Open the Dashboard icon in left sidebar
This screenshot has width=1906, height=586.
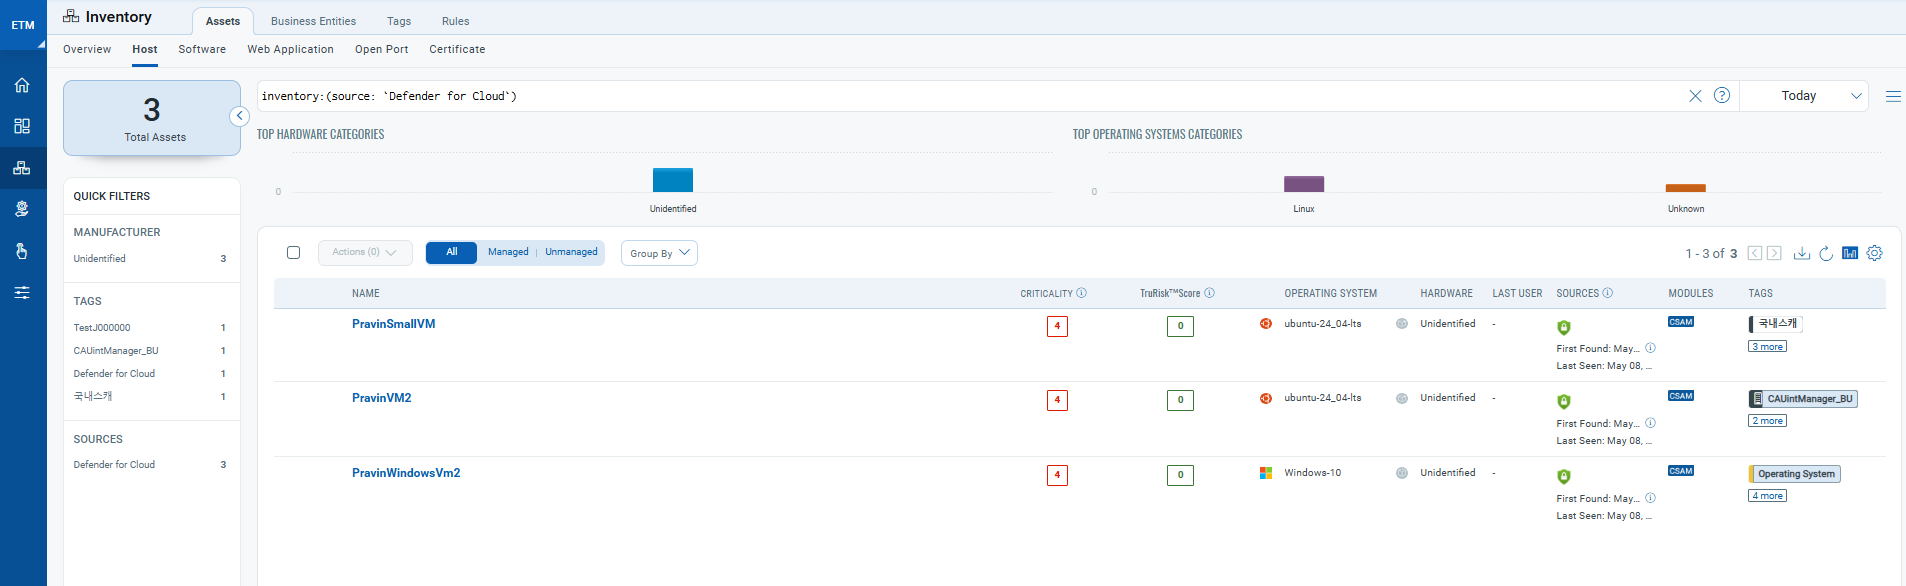(22, 126)
